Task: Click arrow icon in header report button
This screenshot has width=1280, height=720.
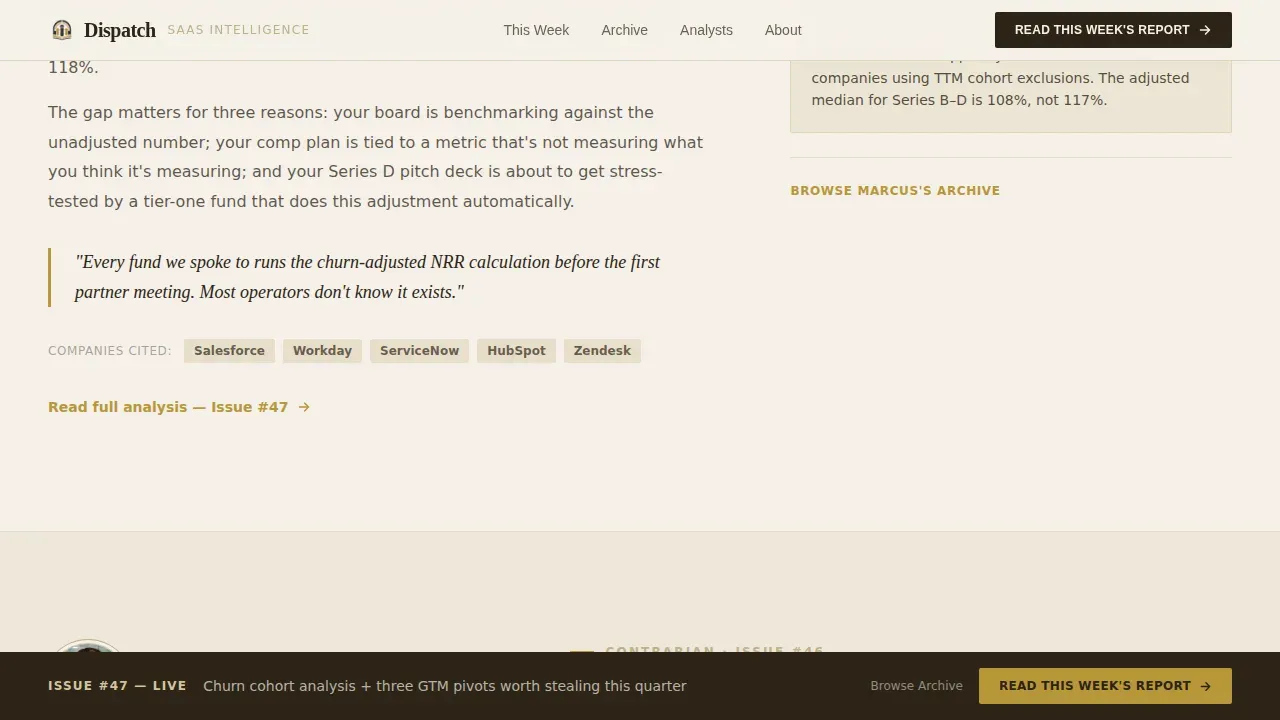Action: (x=1205, y=30)
